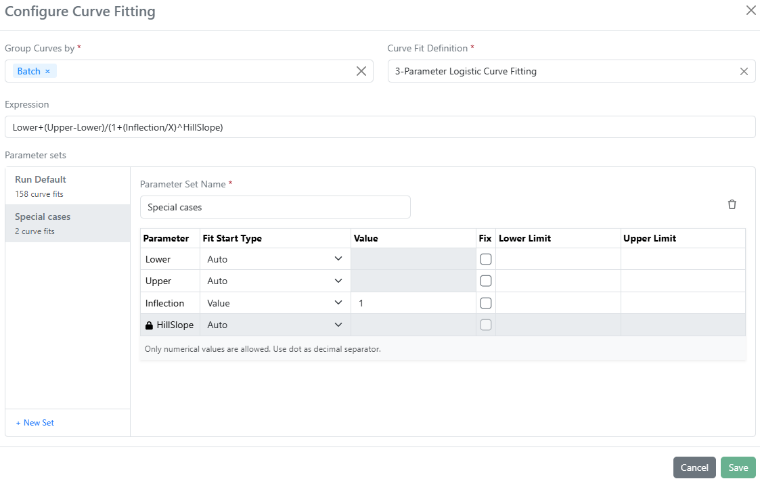Viewport: 760px width, 481px height.
Task: Click the Inflection parameter name cell
Action: tap(170, 303)
